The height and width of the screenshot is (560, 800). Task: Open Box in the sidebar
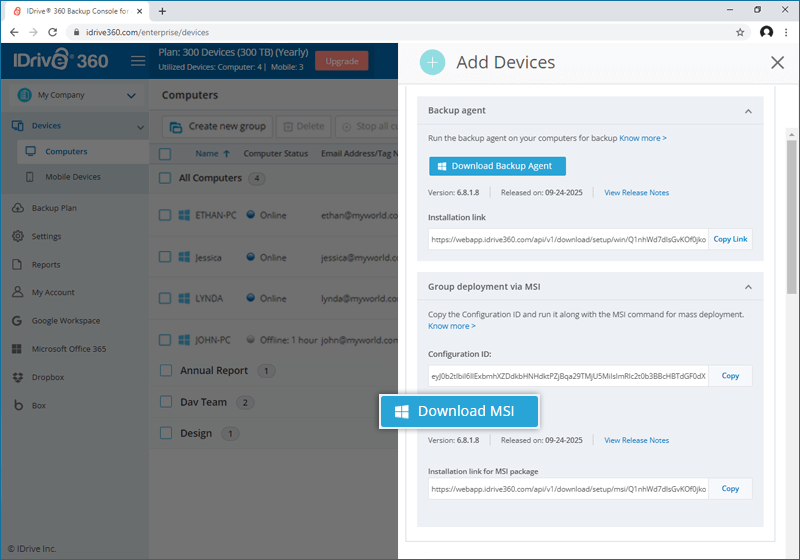pyautogui.click(x=39, y=405)
